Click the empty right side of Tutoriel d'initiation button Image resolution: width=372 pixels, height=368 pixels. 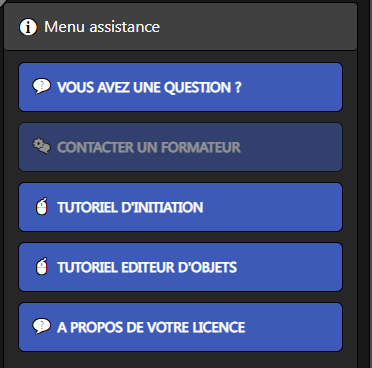(273, 207)
